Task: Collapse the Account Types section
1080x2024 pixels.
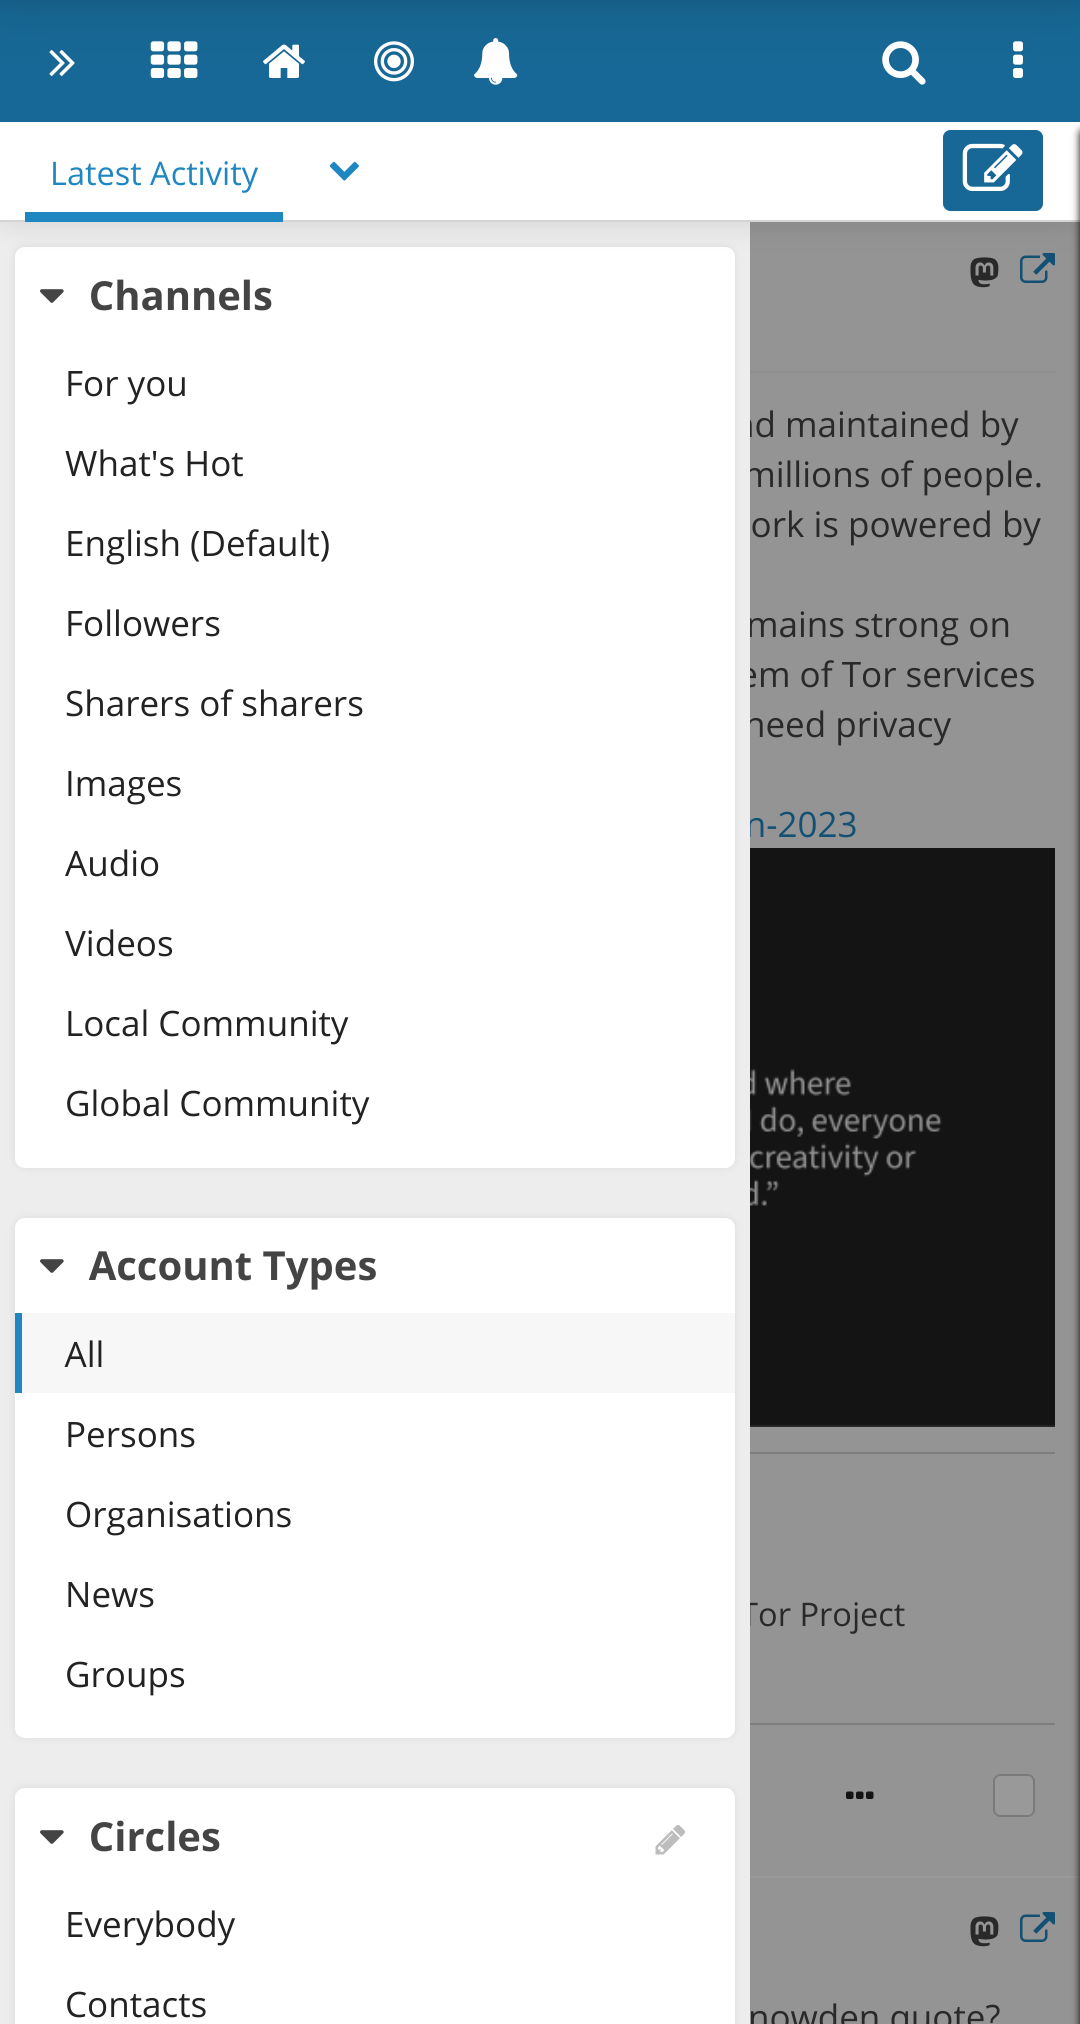Action: [x=52, y=1267]
